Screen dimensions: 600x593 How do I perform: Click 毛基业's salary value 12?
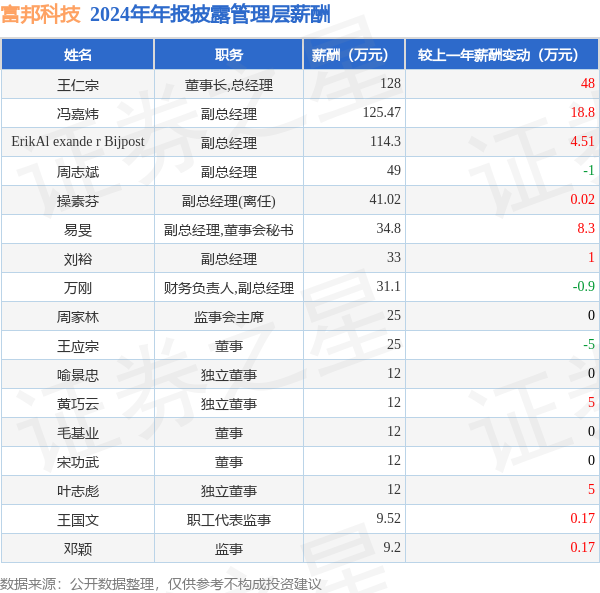394,432
